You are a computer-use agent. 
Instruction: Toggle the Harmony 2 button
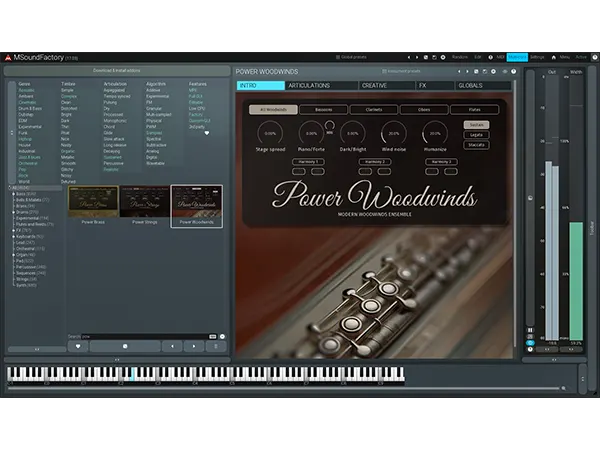click(375, 162)
